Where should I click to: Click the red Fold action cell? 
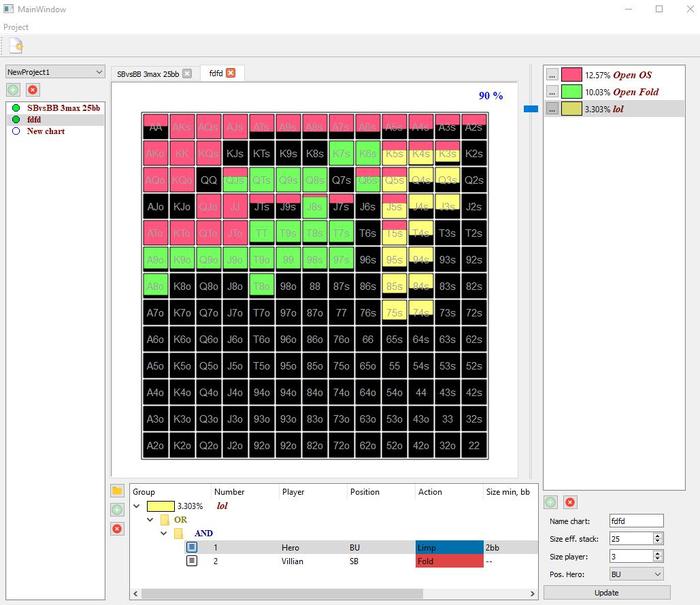(x=449, y=561)
